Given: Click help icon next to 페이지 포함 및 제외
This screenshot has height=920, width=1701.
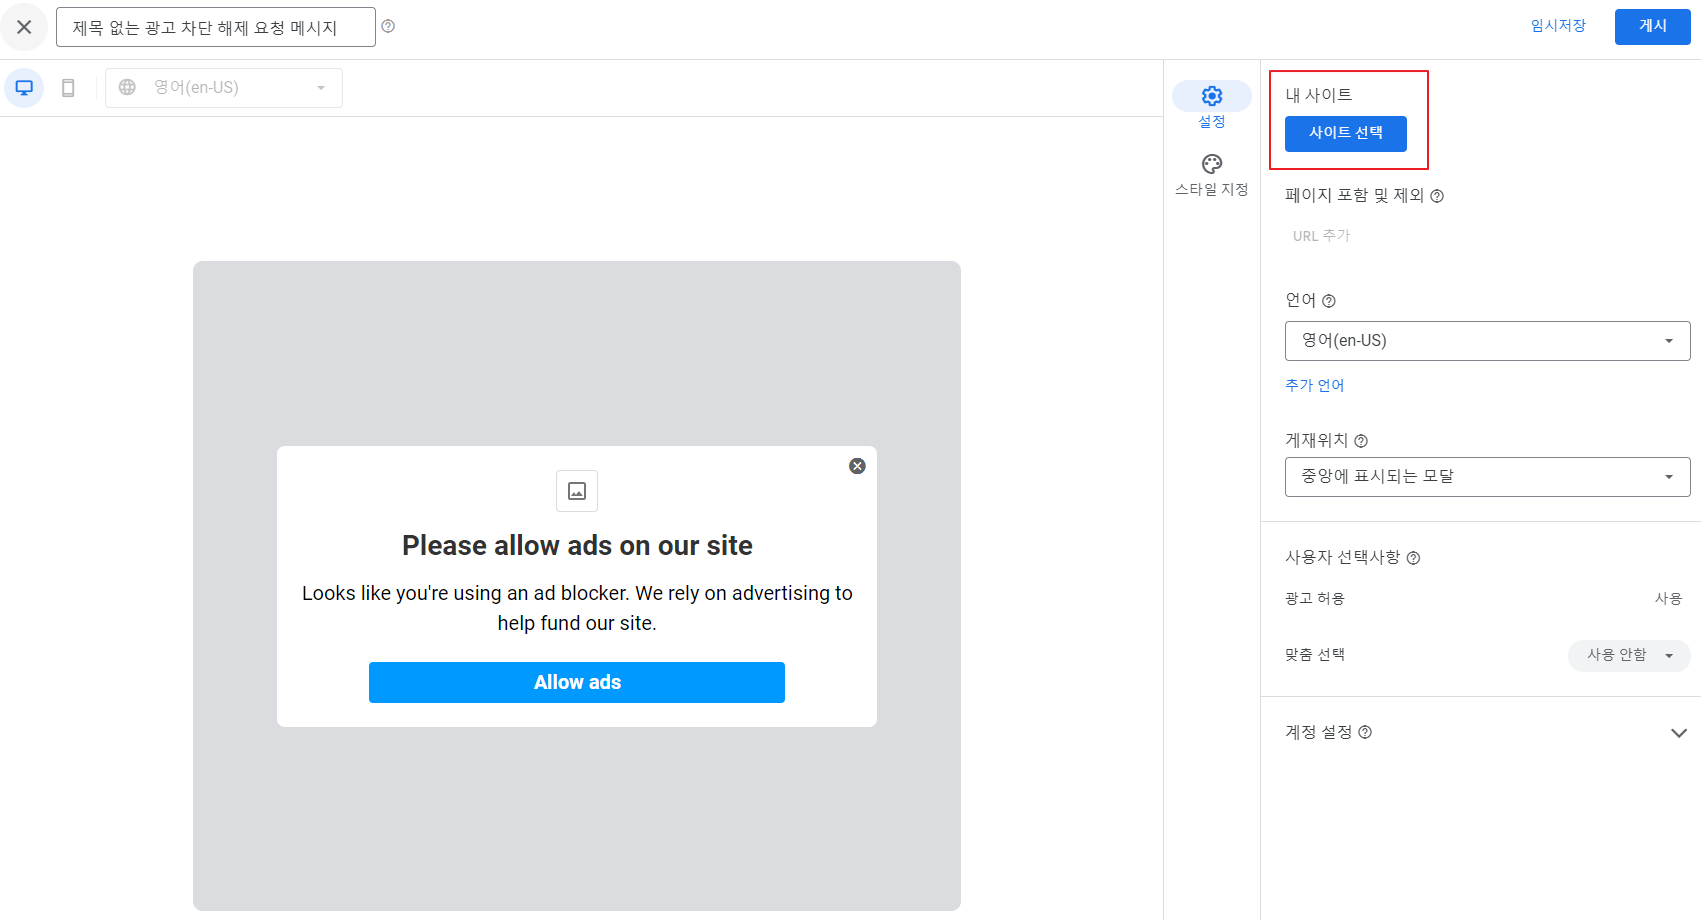Looking at the screenshot, I should click(x=1437, y=196).
